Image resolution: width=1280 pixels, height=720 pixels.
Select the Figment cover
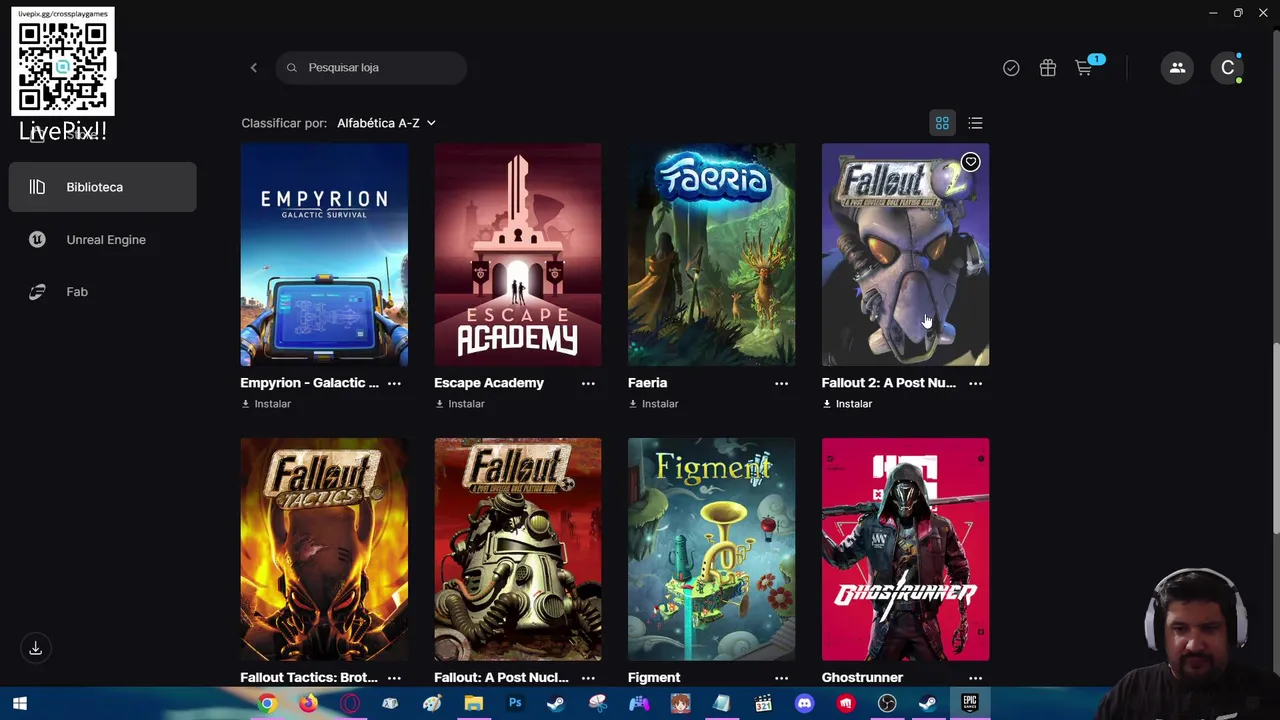(711, 549)
